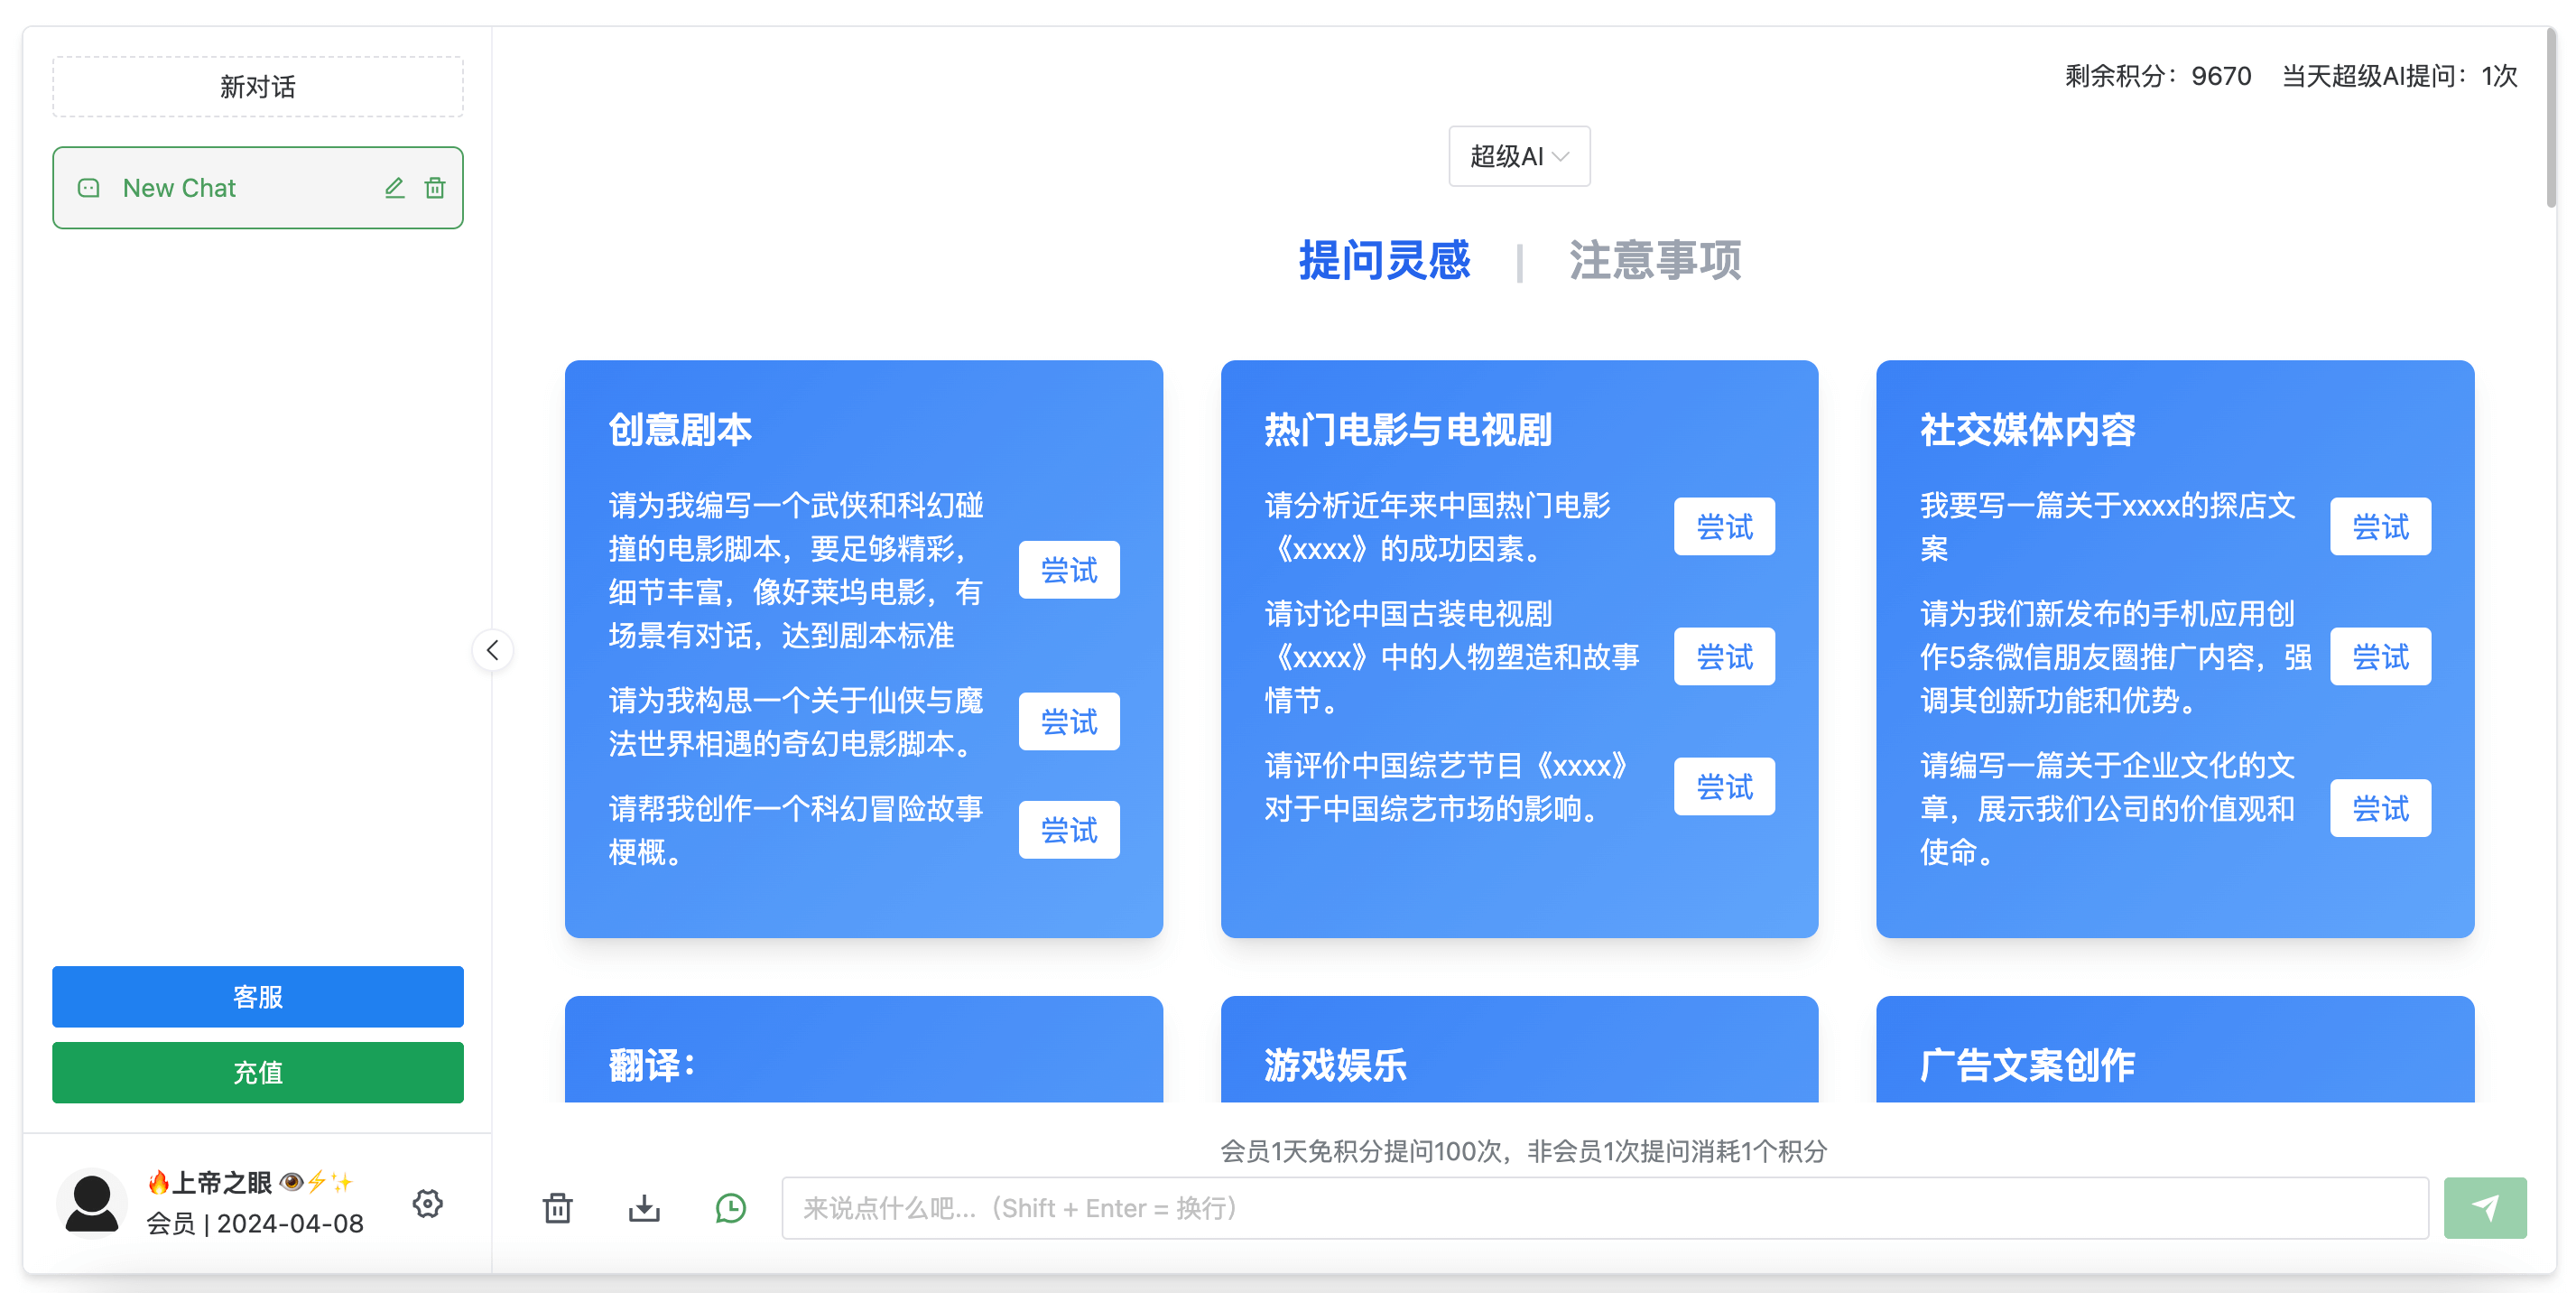
Task: Clear conversation using bottom trash icon
Action: coord(557,1208)
